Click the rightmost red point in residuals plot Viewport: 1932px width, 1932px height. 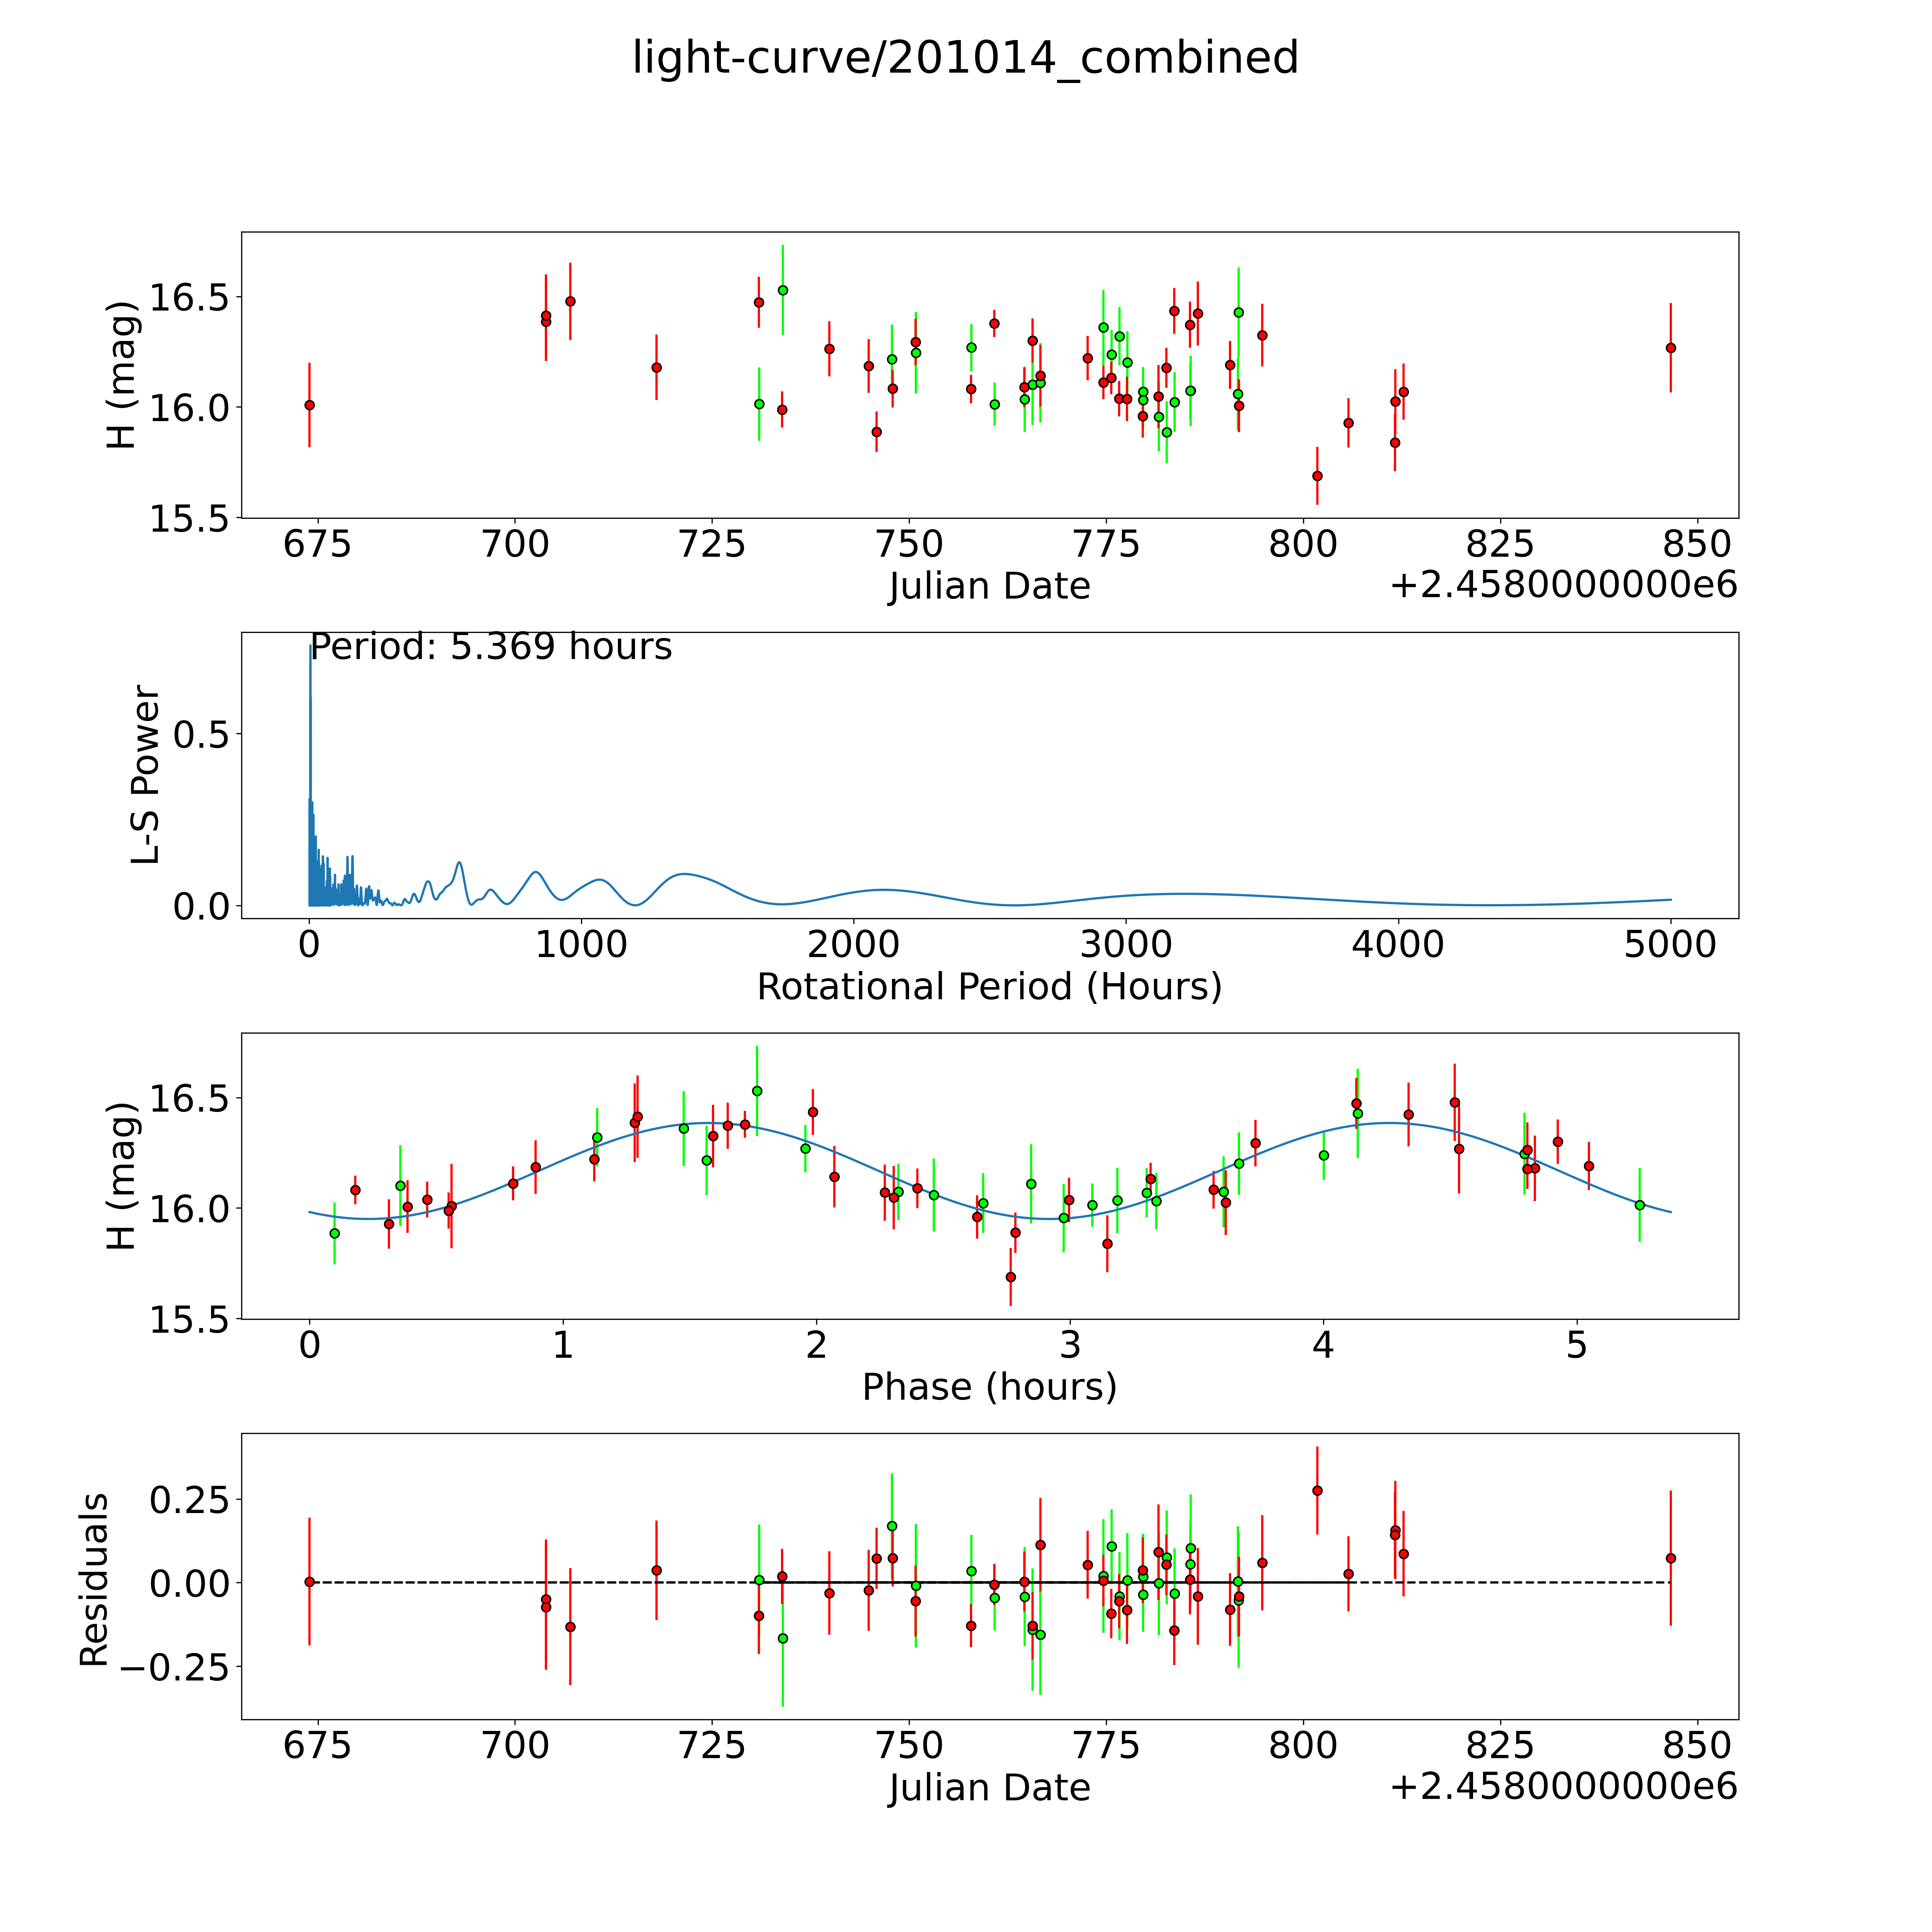click(1670, 1558)
